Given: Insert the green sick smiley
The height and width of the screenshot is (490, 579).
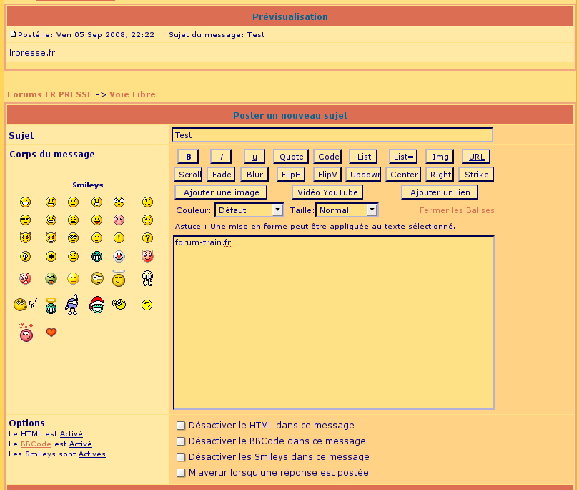Looking at the screenshot, I should coord(51,278).
